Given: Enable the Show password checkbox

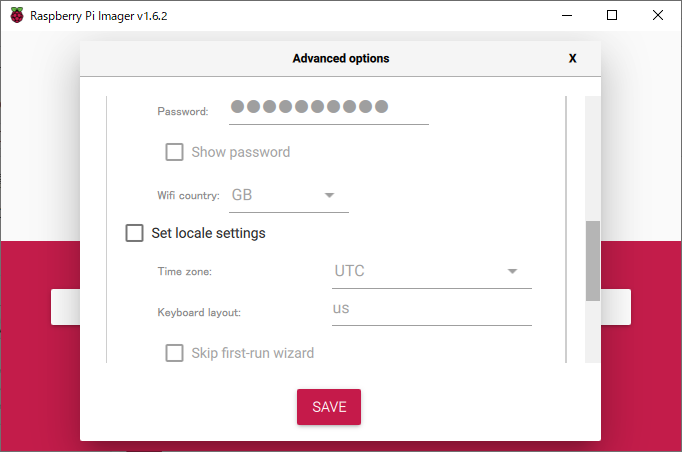Looking at the screenshot, I should pyautogui.click(x=175, y=152).
